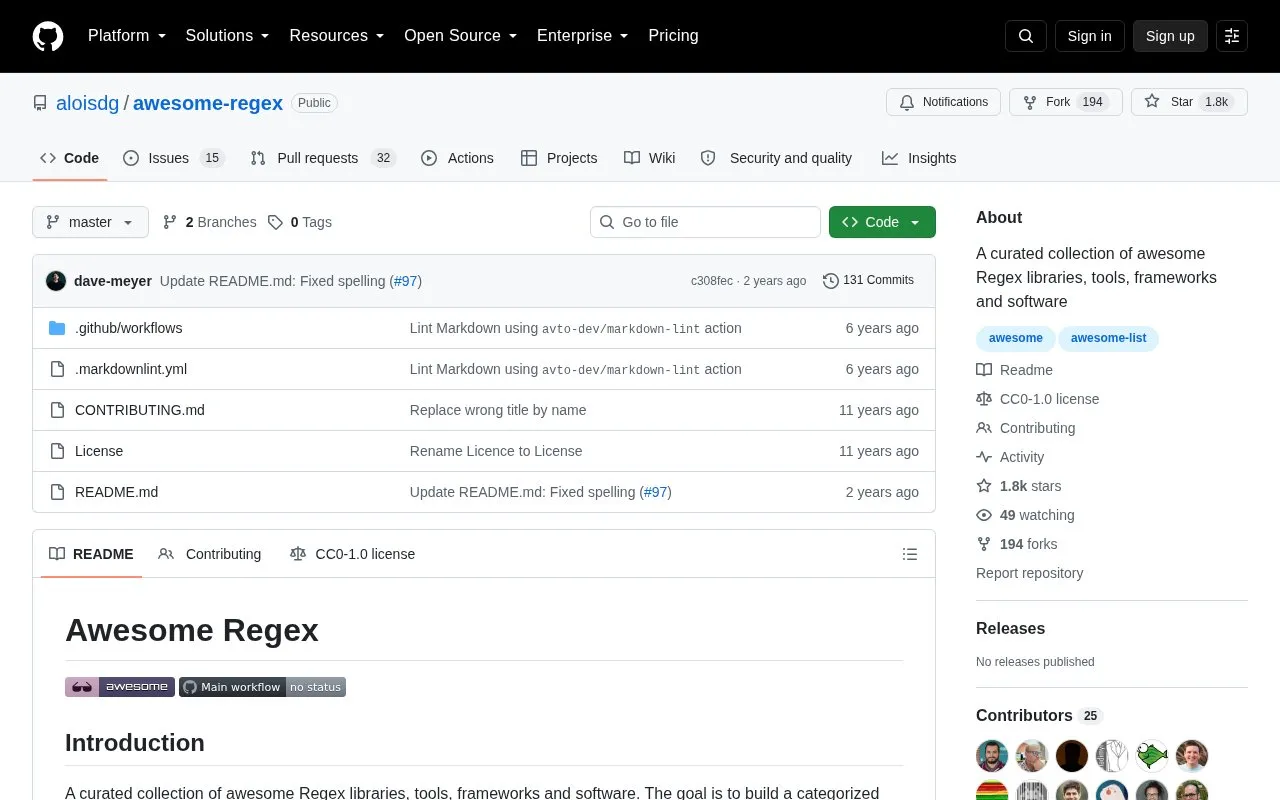Click the repository book icon beside aloisdg
Image resolution: width=1280 pixels, height=800 pixels.
(x=40, y=103)
